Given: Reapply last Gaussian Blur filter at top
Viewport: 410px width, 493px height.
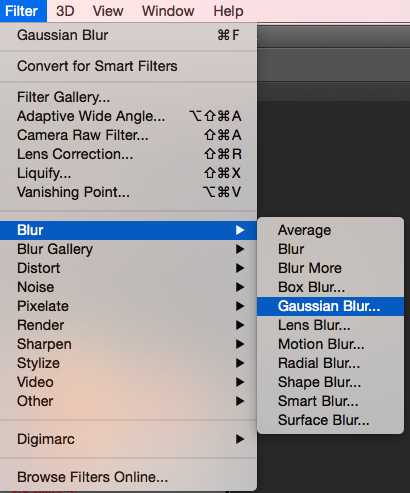Looking at the screenshot, I should 128,35.
